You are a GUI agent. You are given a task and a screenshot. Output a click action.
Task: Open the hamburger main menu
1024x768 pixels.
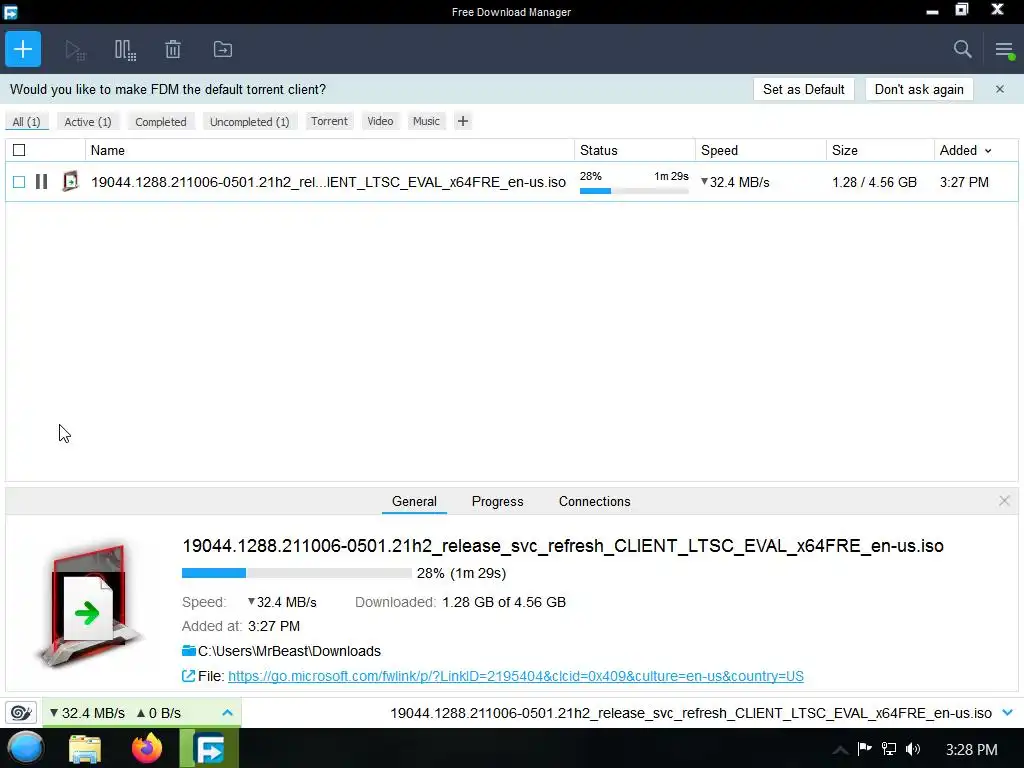(1004, 50)
